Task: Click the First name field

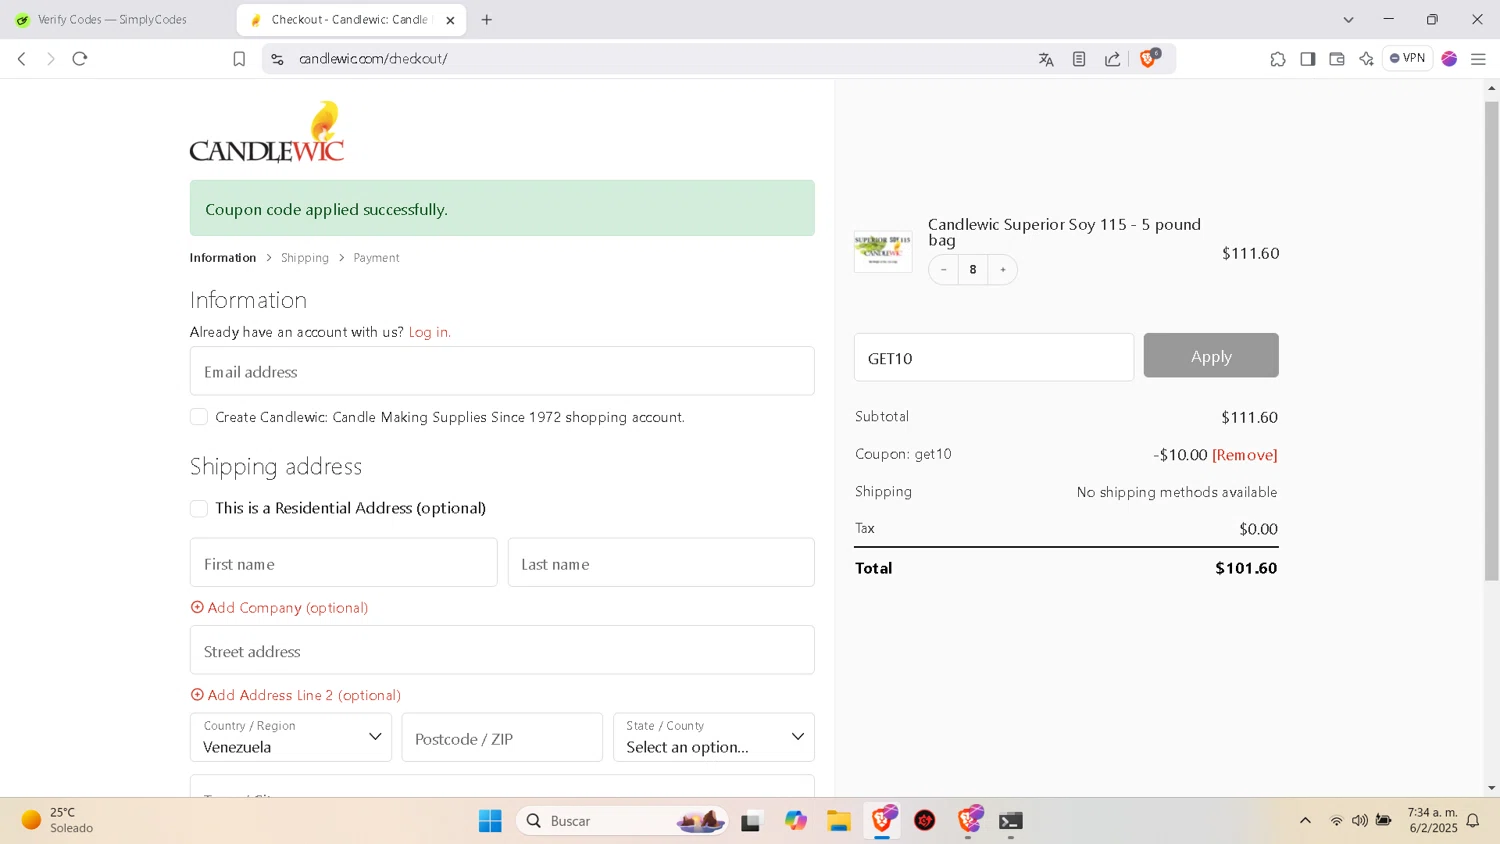Action: click(343, 563)
